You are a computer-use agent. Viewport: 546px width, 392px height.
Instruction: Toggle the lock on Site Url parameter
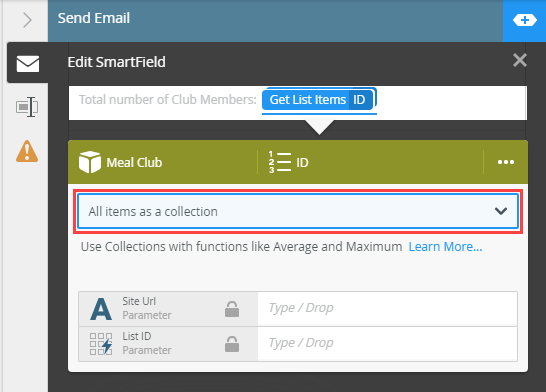click(x=232, y=309)
